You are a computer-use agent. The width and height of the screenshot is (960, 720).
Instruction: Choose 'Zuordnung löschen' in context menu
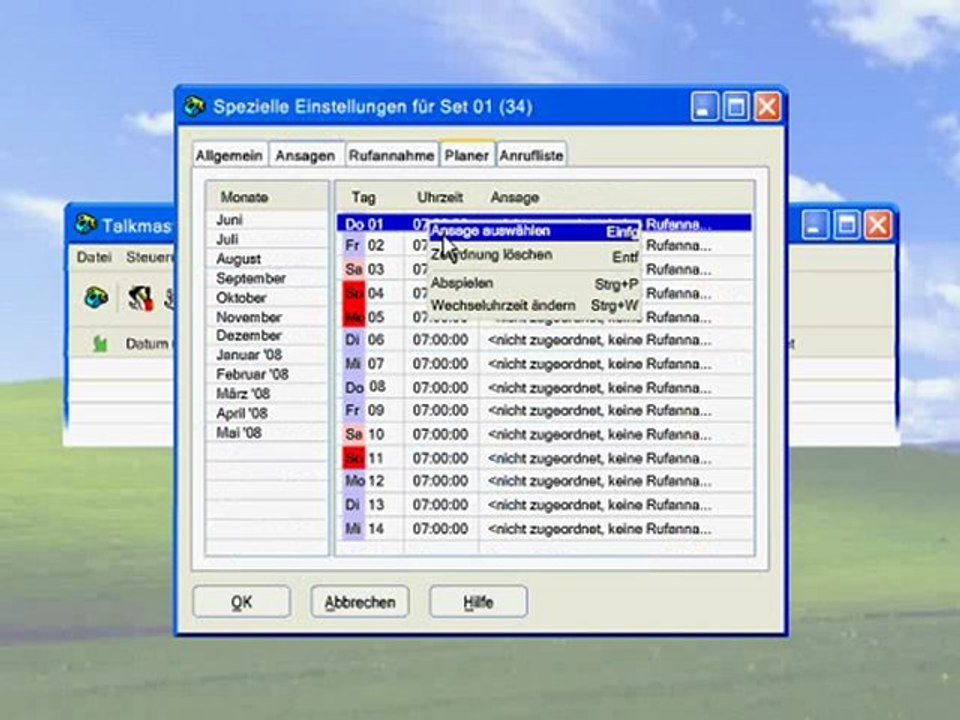(x=534, y=256)
